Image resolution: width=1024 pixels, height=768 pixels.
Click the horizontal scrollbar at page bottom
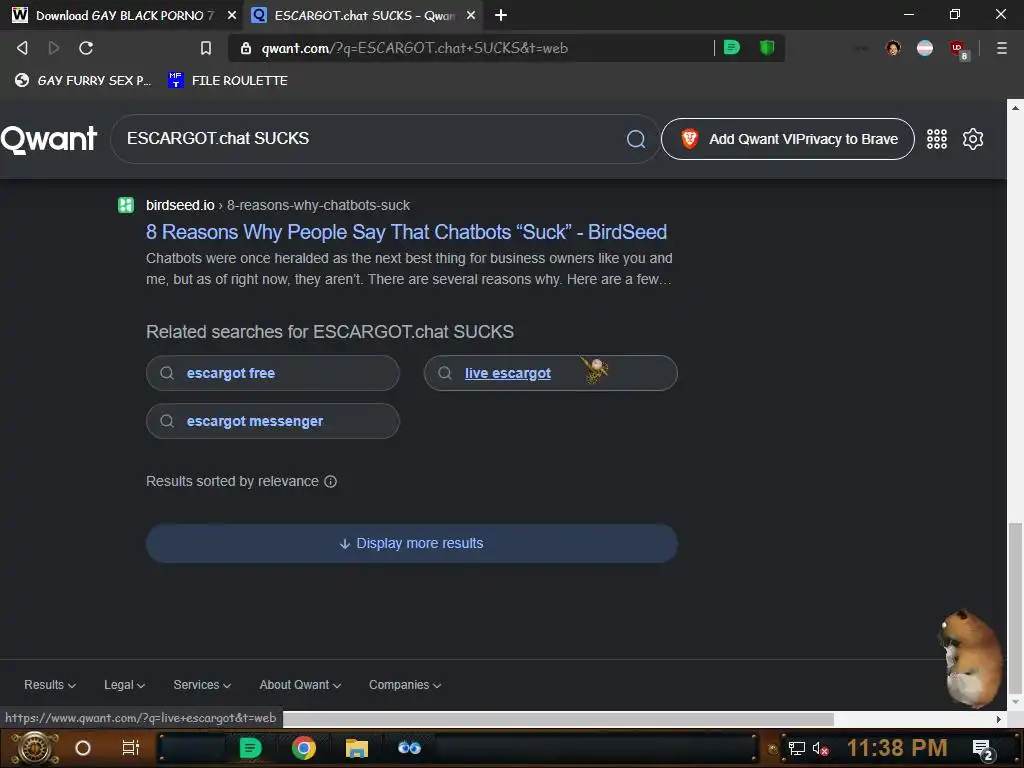(x=558, y=719)
